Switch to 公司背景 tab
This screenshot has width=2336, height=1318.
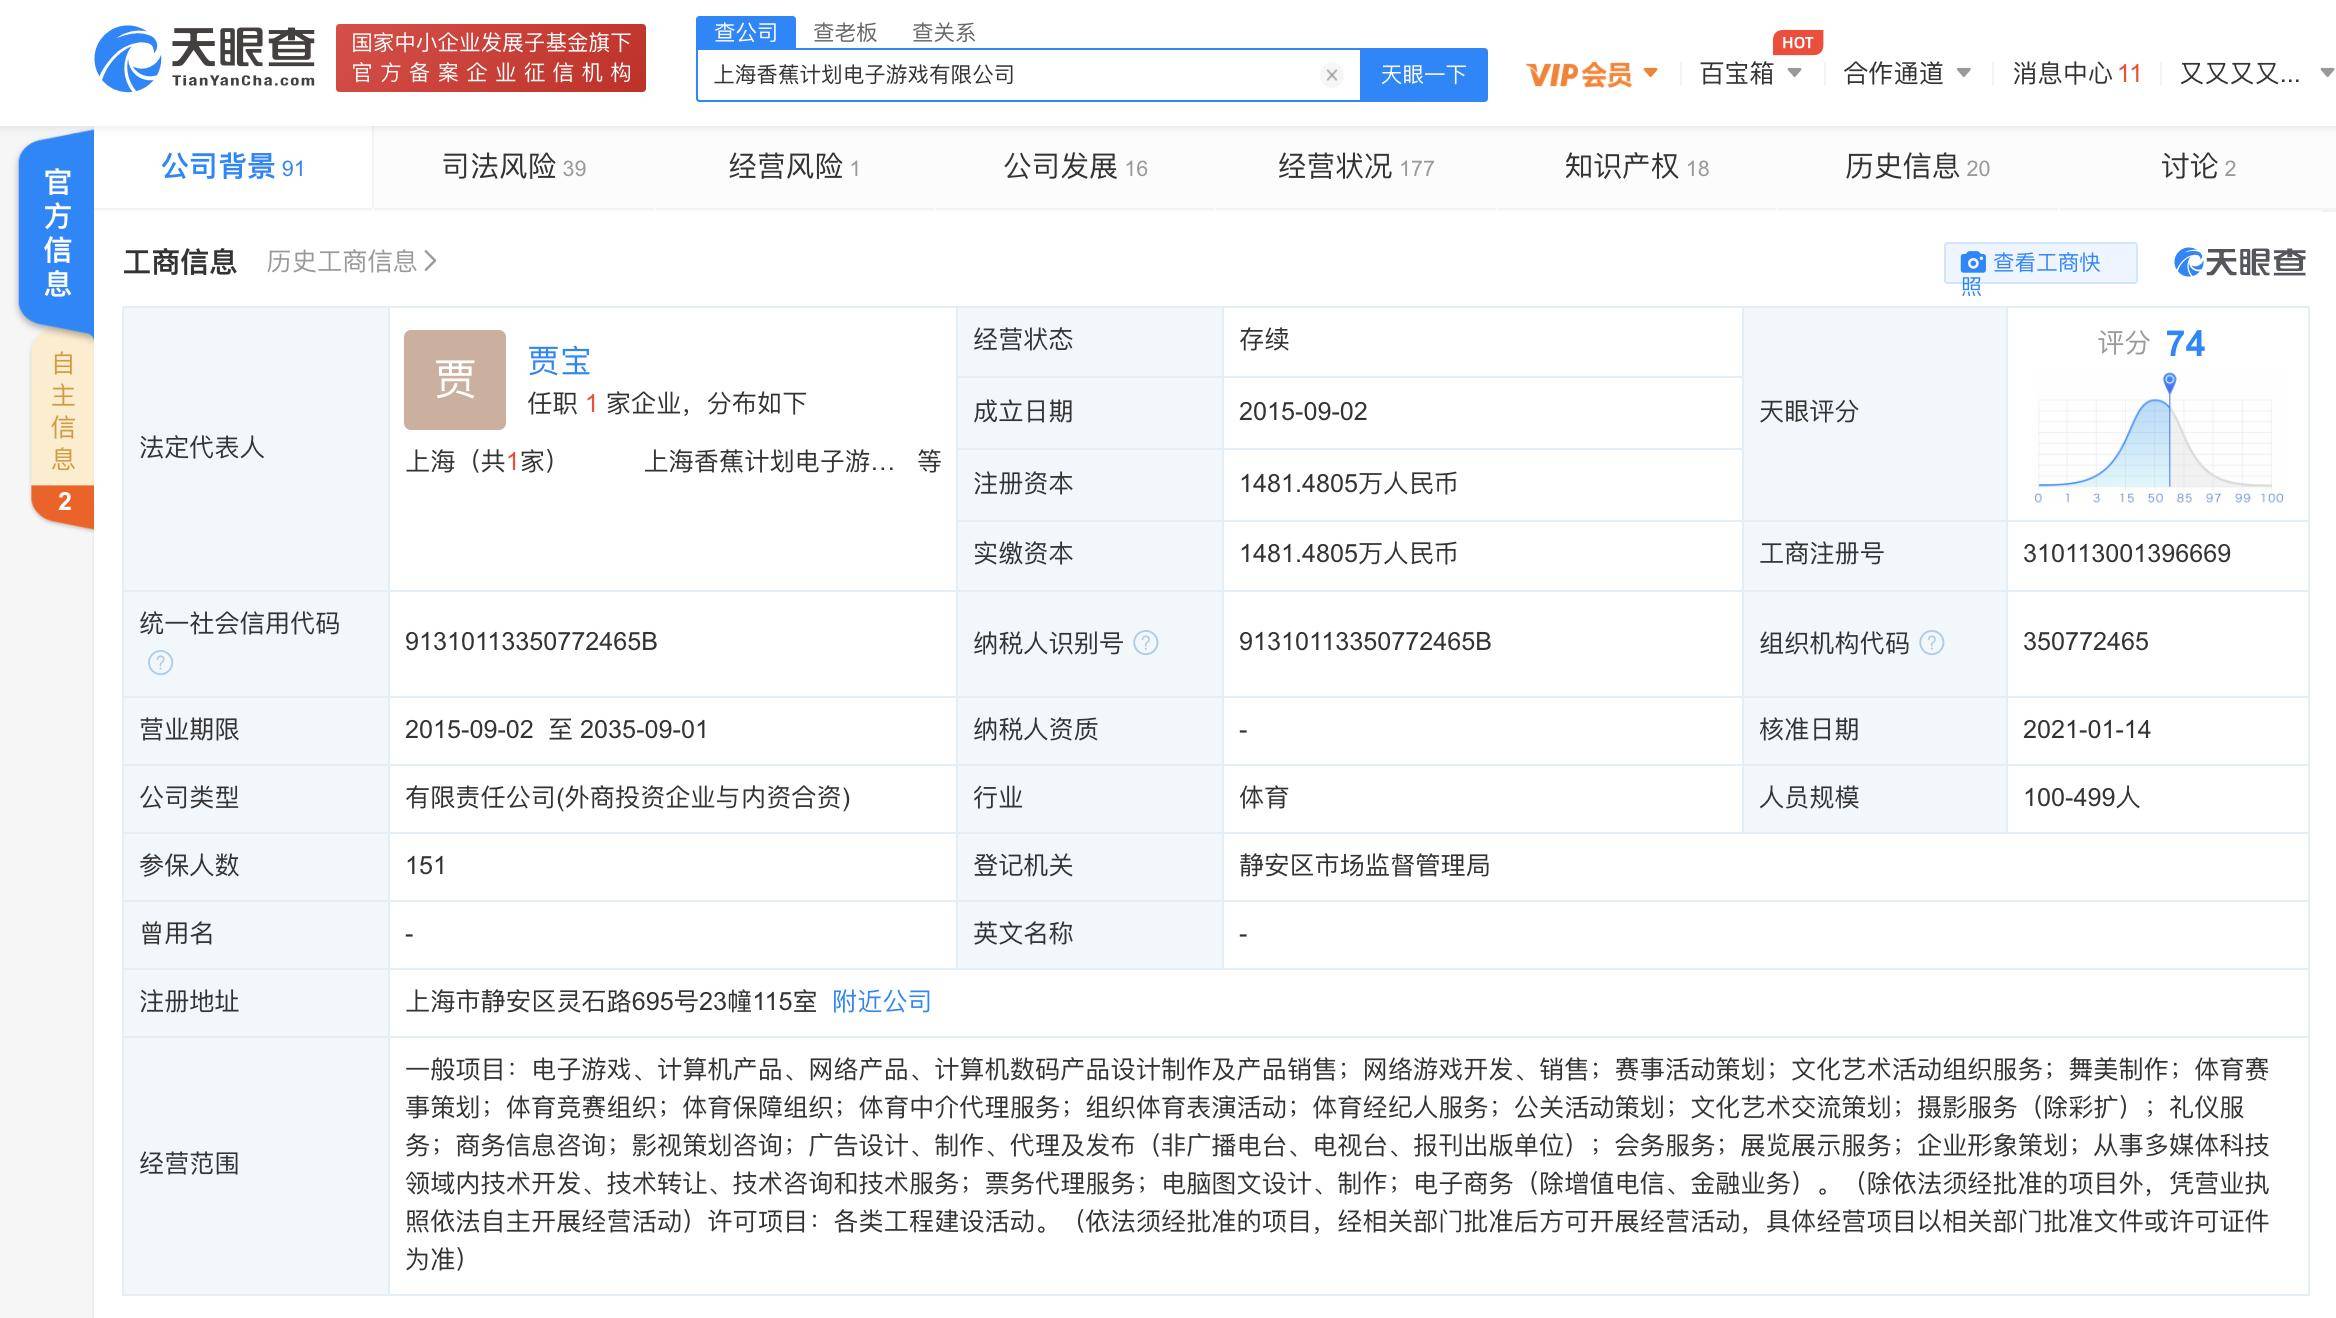(x=233, y=167)
